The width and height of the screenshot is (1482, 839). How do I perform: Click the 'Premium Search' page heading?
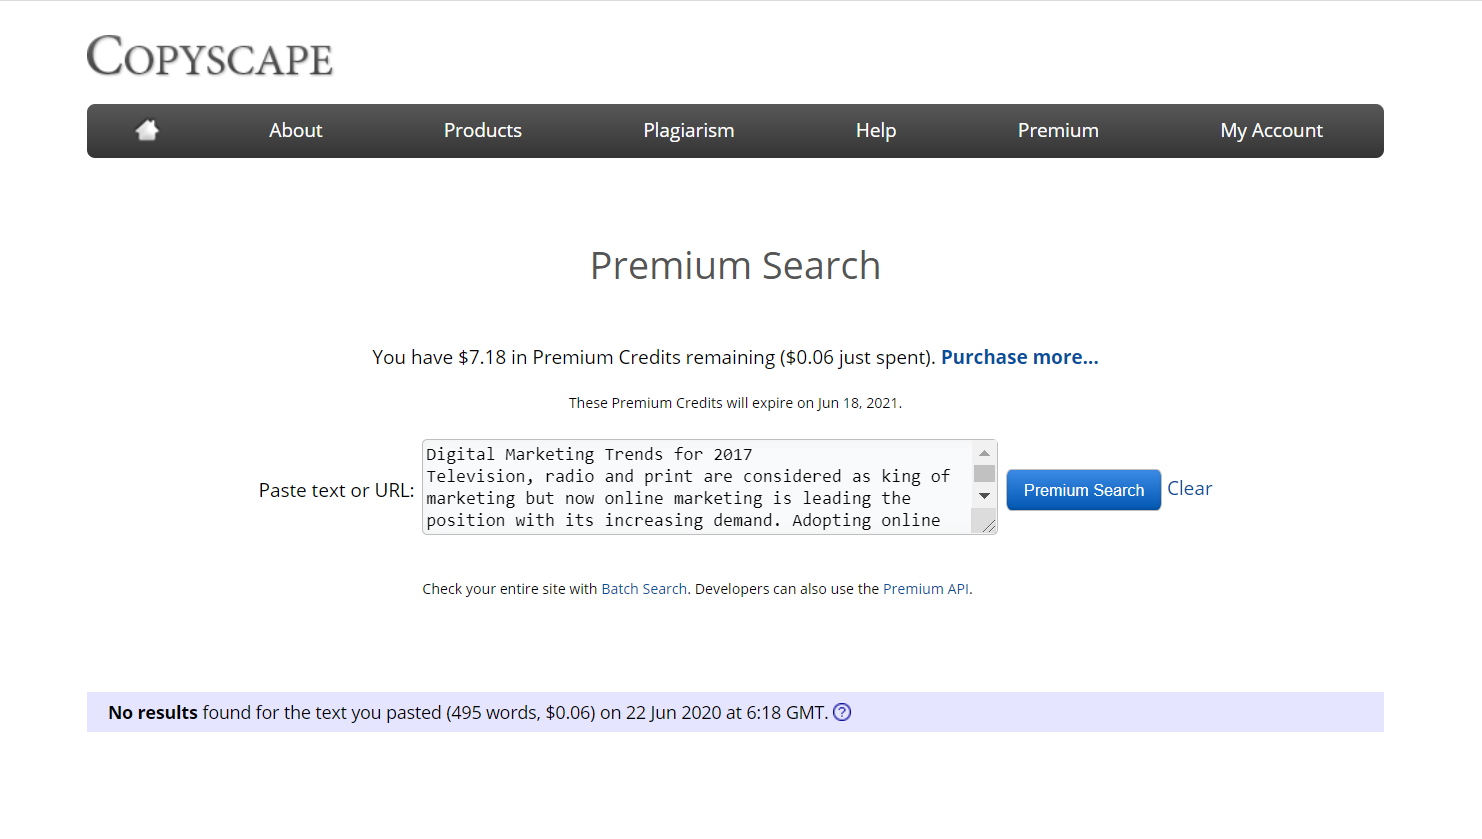tap(736, 266)
